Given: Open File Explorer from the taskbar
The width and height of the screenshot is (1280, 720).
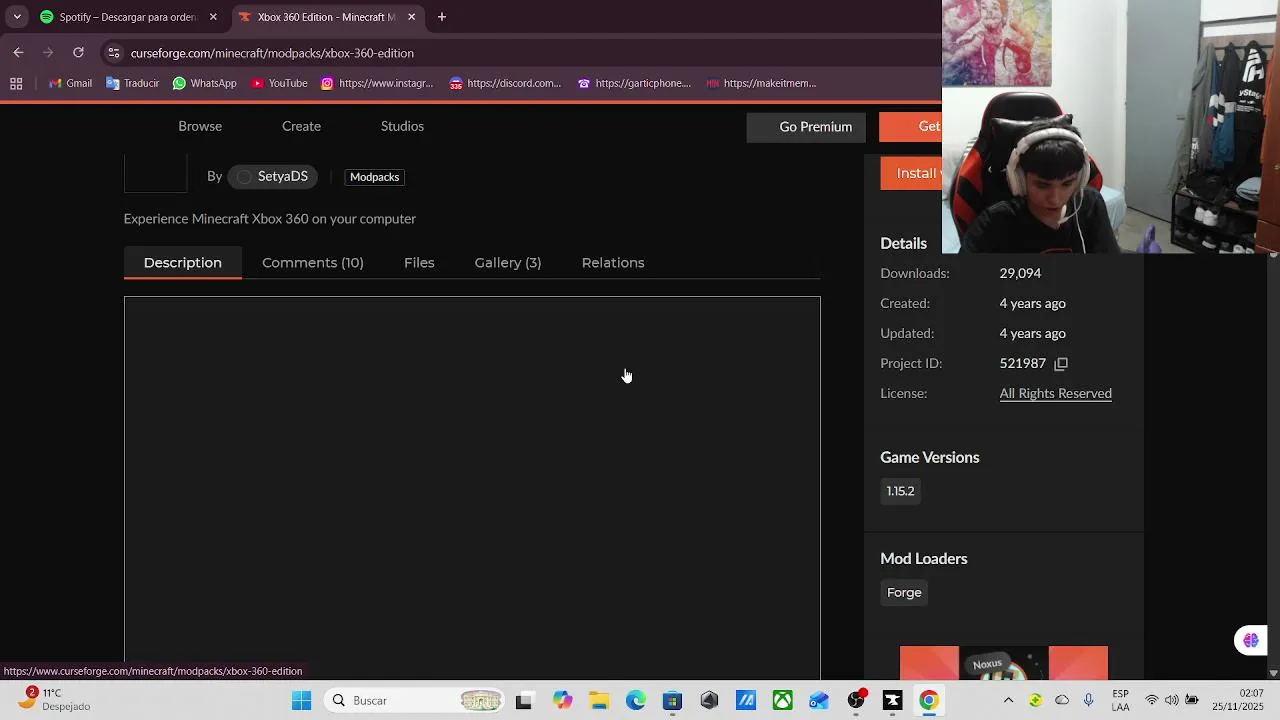Looking at the screenshot, I should [x=599, y=701].
